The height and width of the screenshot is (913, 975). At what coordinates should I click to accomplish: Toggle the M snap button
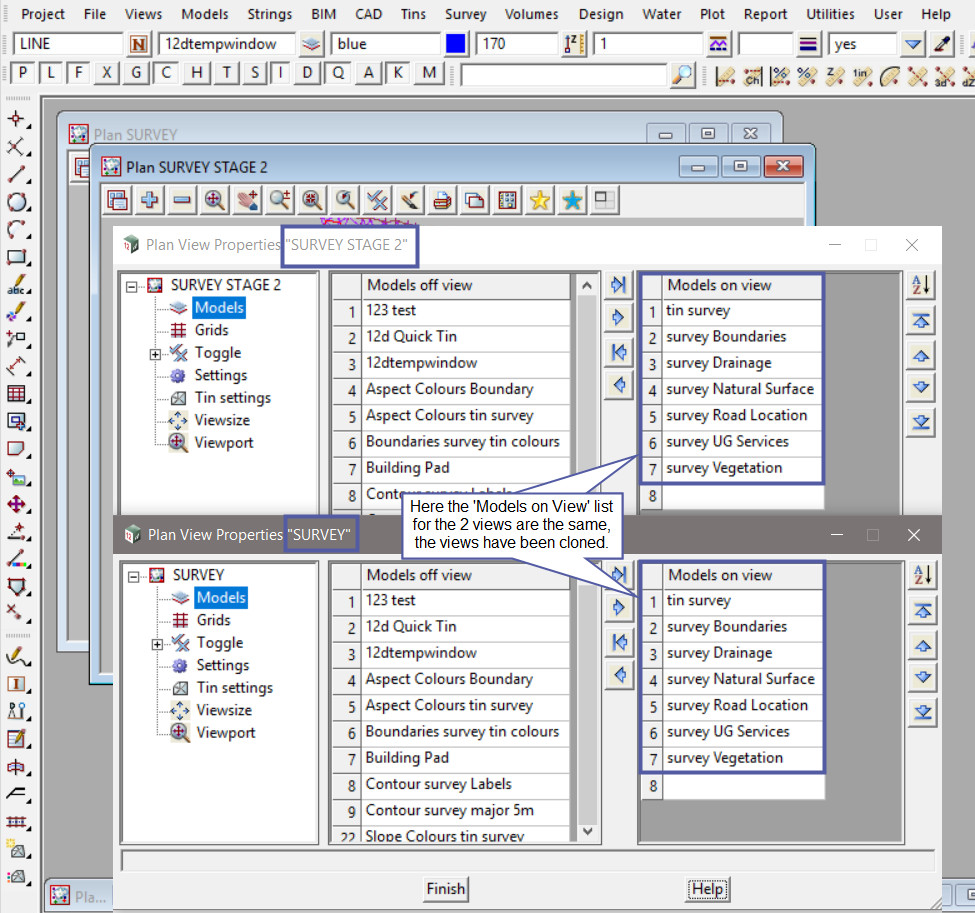click(x=429, y=73)
